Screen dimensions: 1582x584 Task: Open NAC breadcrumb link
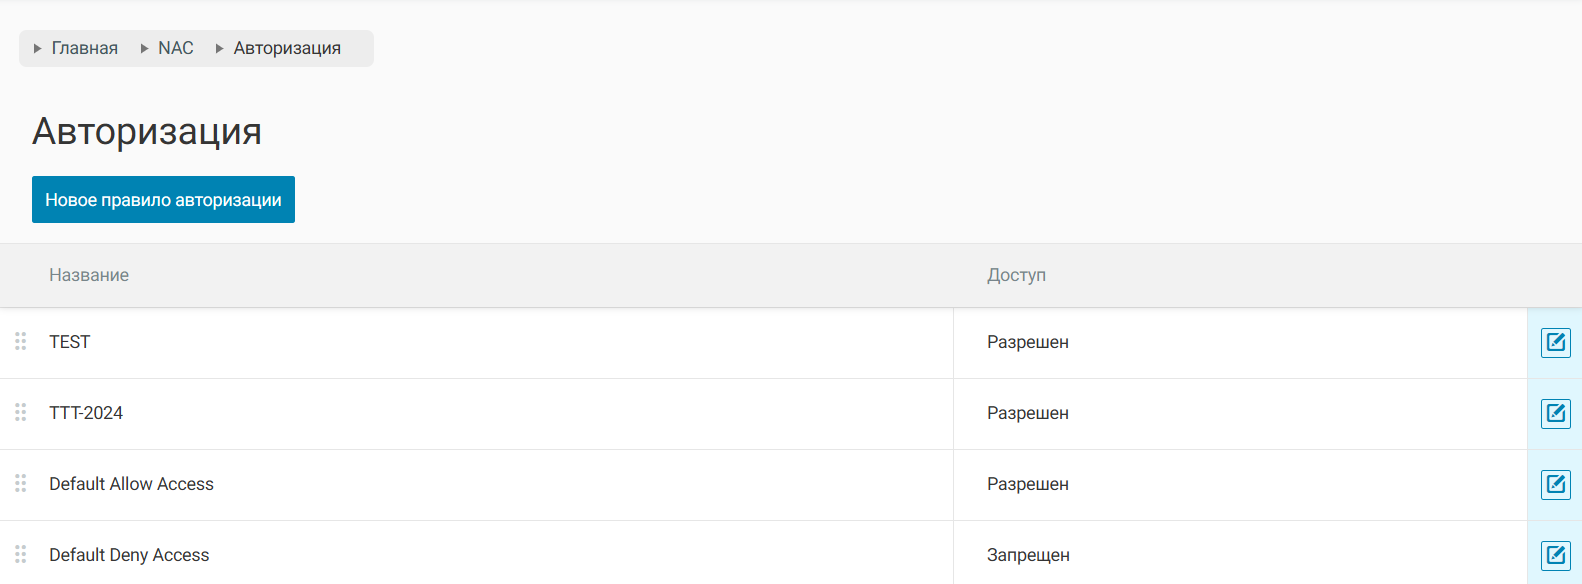175,48
